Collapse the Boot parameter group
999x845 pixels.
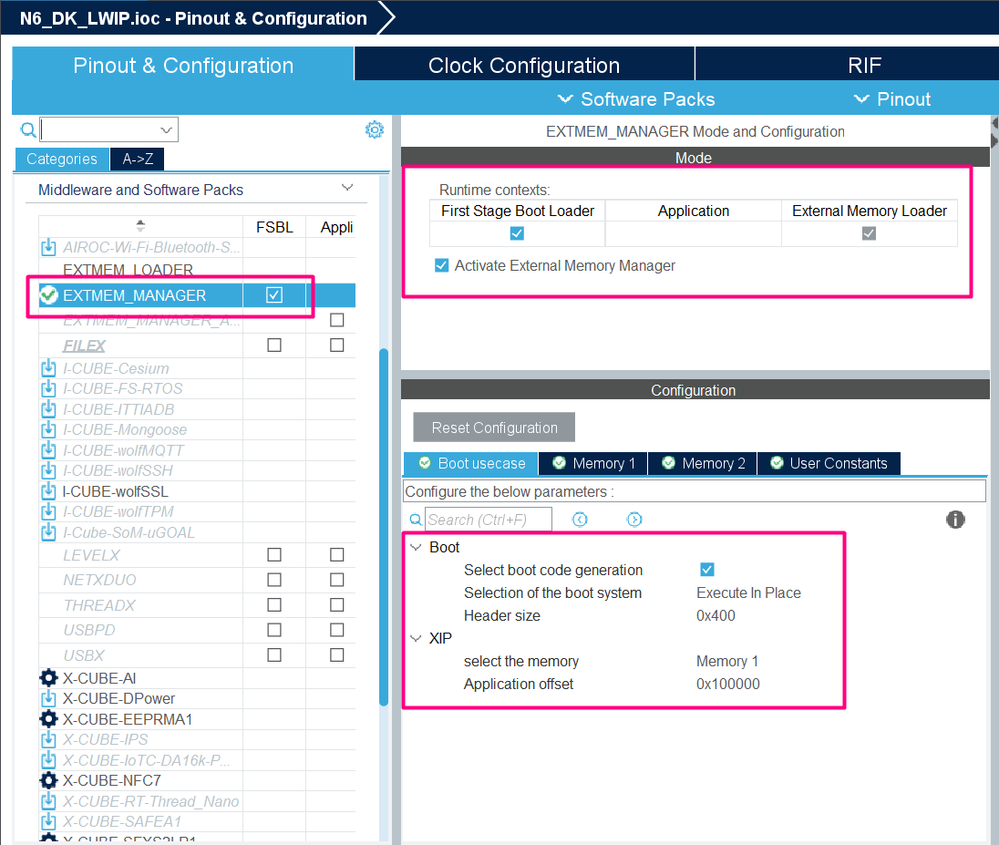coord(416,547)
